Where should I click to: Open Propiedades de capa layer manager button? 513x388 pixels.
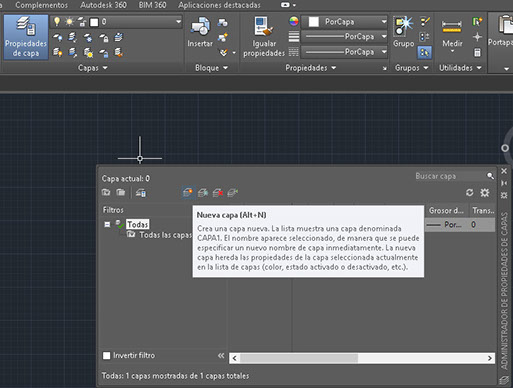coord(26,37)
